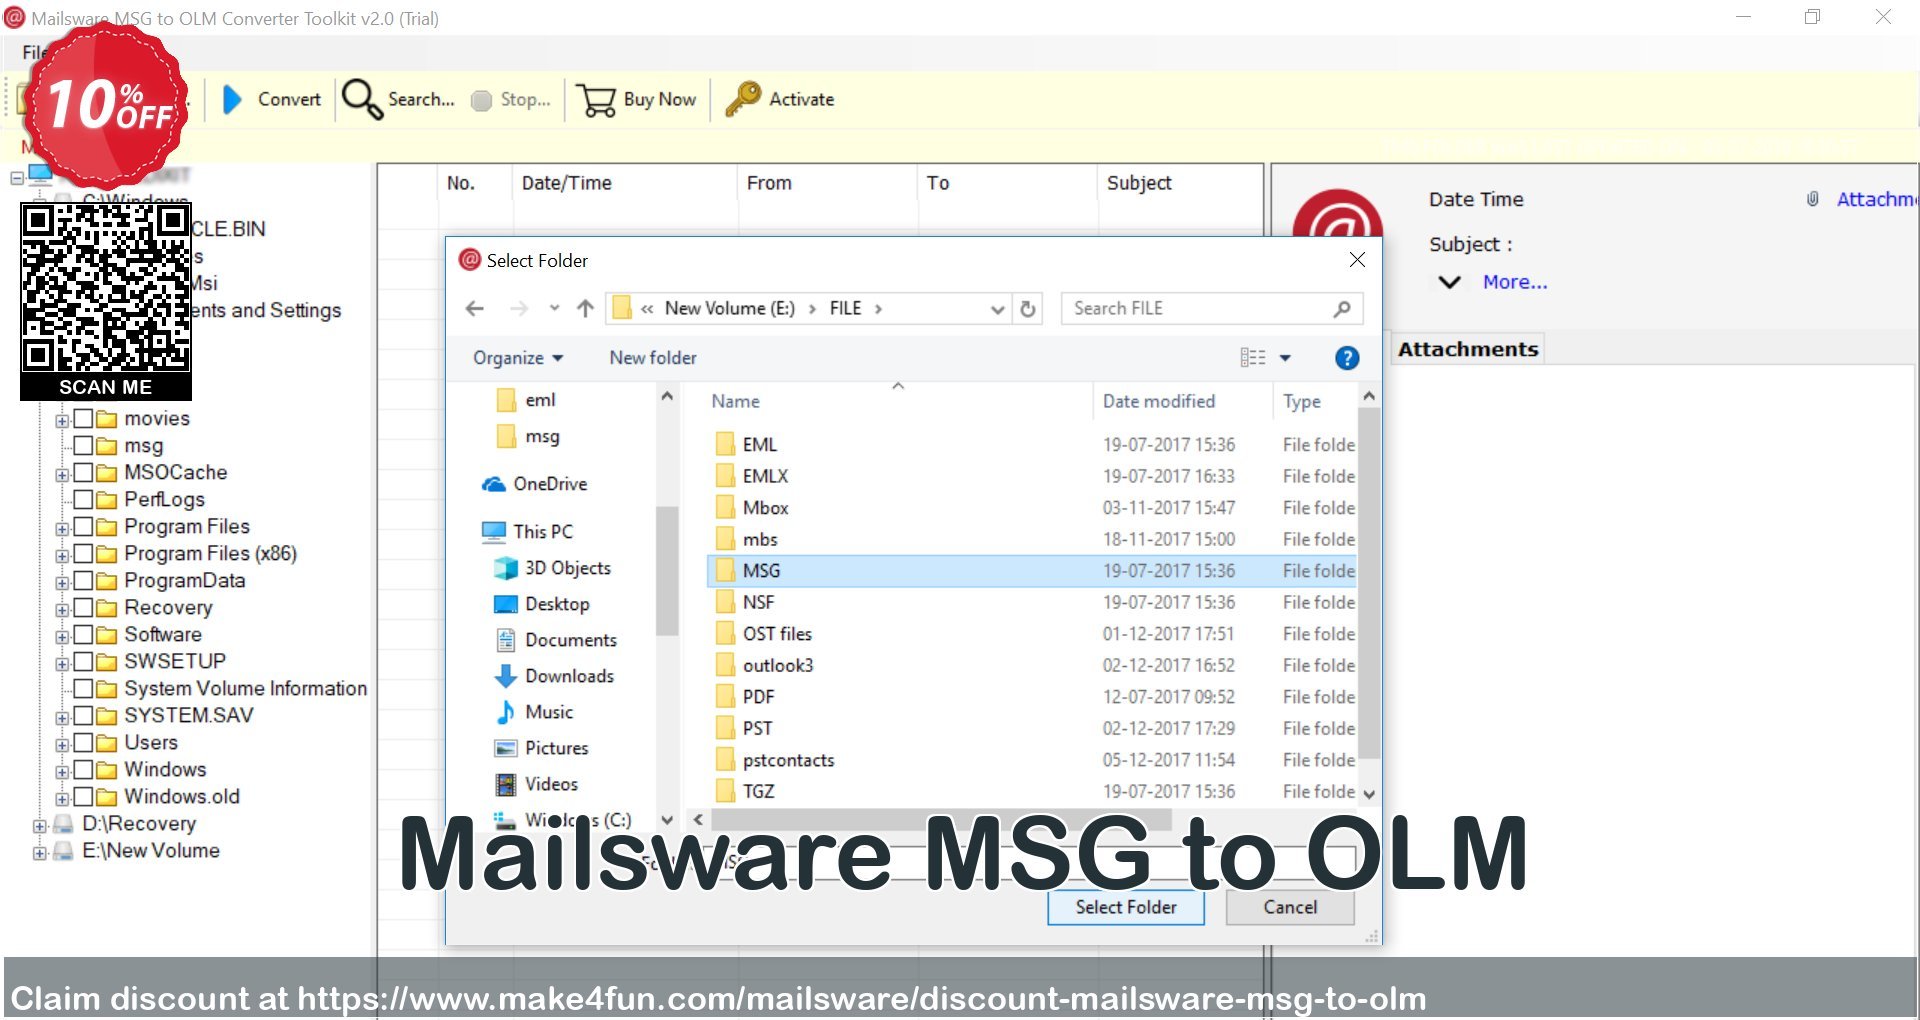This screenshot has height=1020, width=1920.
Task: Check the Recovery folder checkbox
Action: [84, 607]
